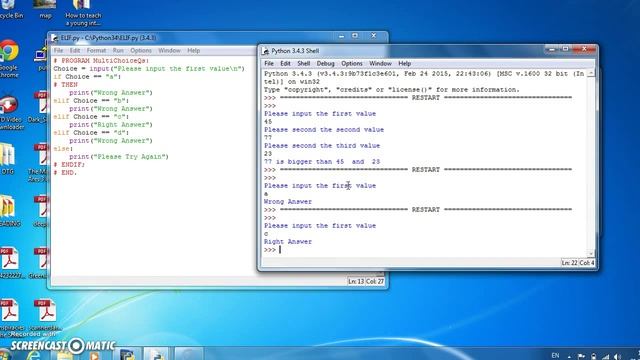This screenshot has width=640, height=360.
Task: Open the PDF icon labeled 'scannerdar...'
Action: coord(46,315)
